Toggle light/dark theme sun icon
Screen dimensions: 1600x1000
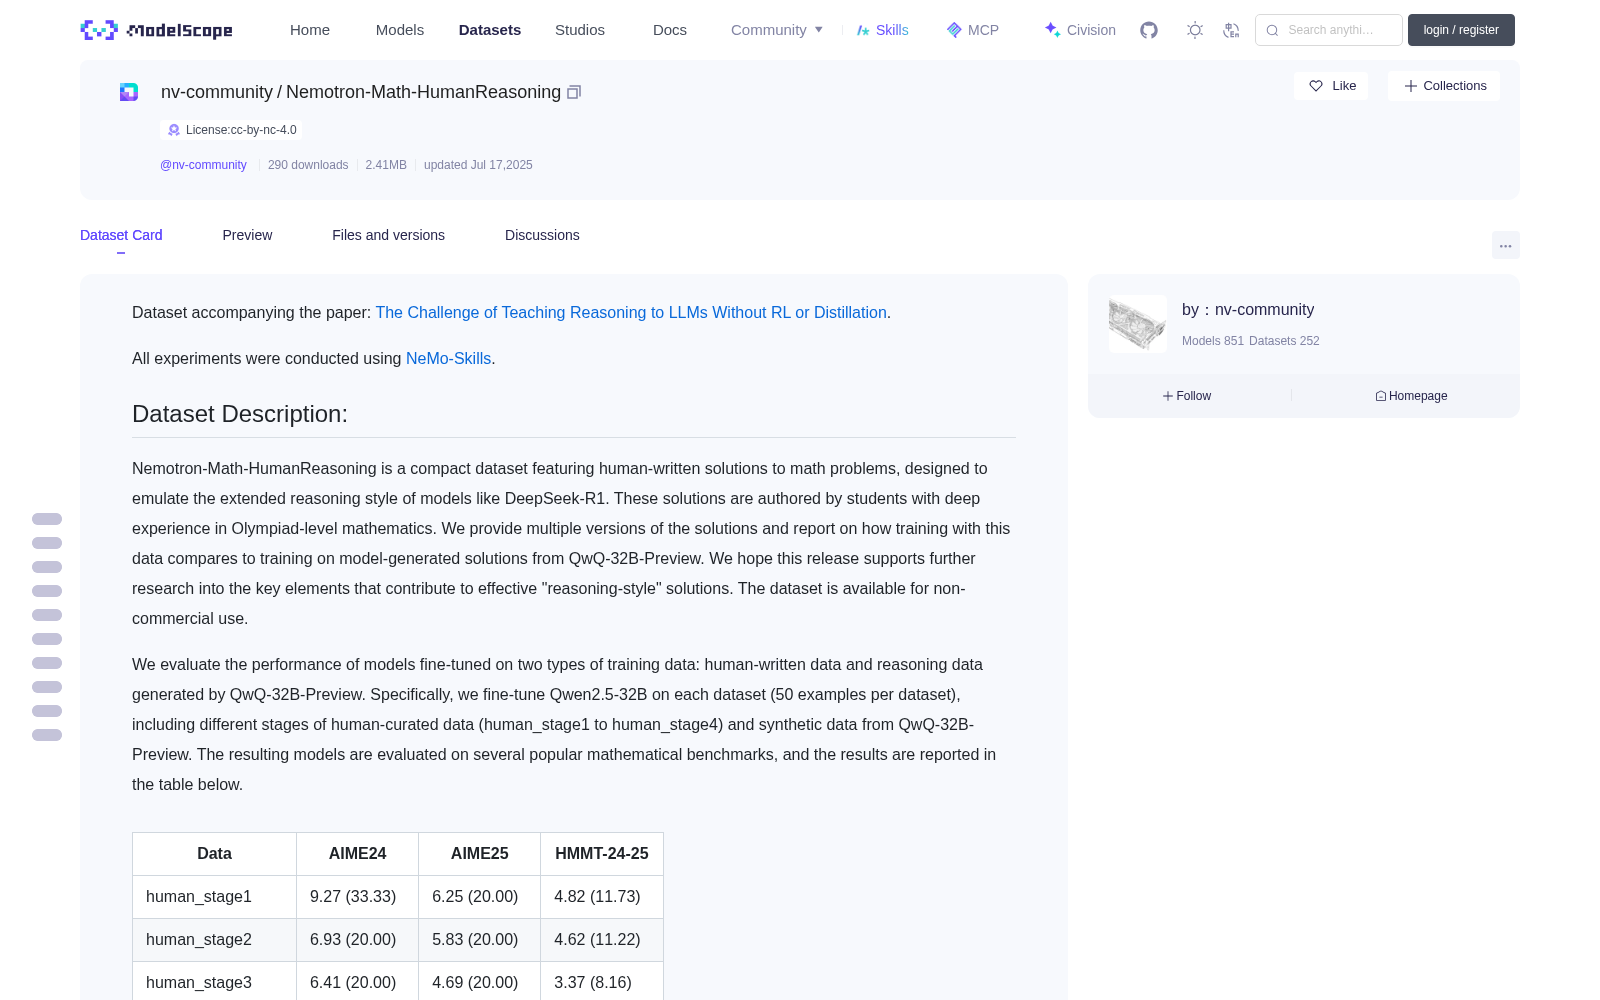pos(1195,30)
